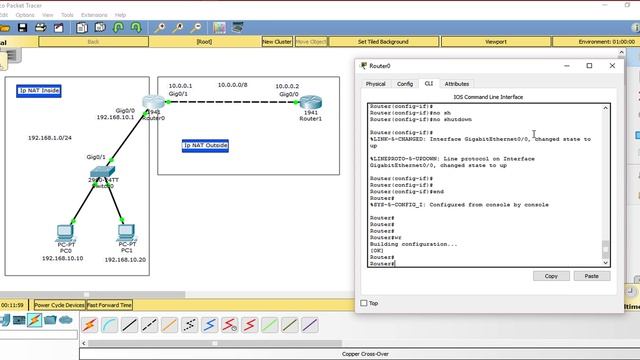Open the Activity Wizard icon
The image size is (640, 360).
click(x=59, y=28)
